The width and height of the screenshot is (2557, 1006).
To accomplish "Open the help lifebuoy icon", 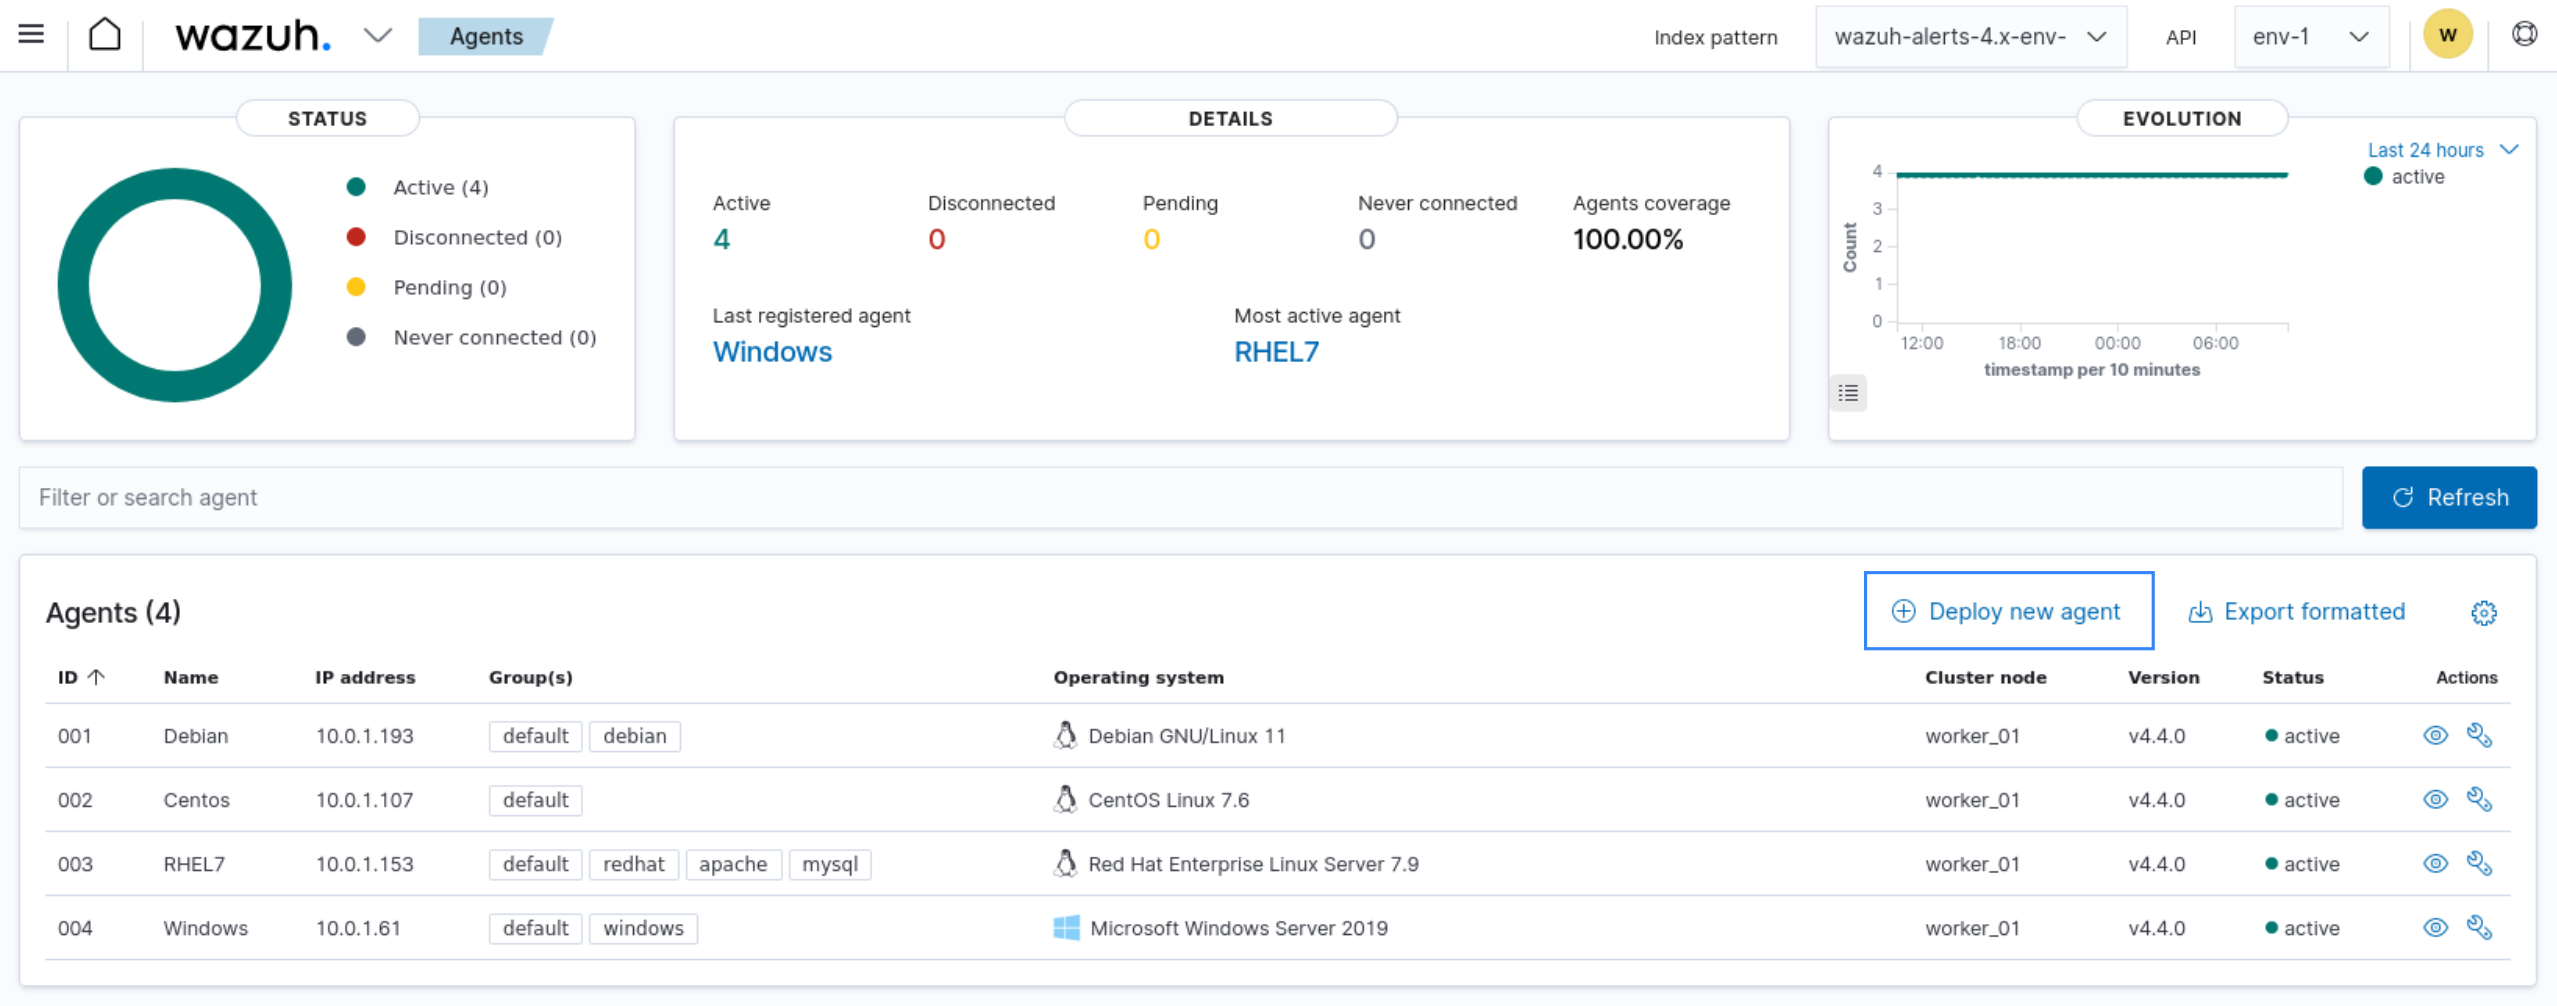I will (2524, 35).
